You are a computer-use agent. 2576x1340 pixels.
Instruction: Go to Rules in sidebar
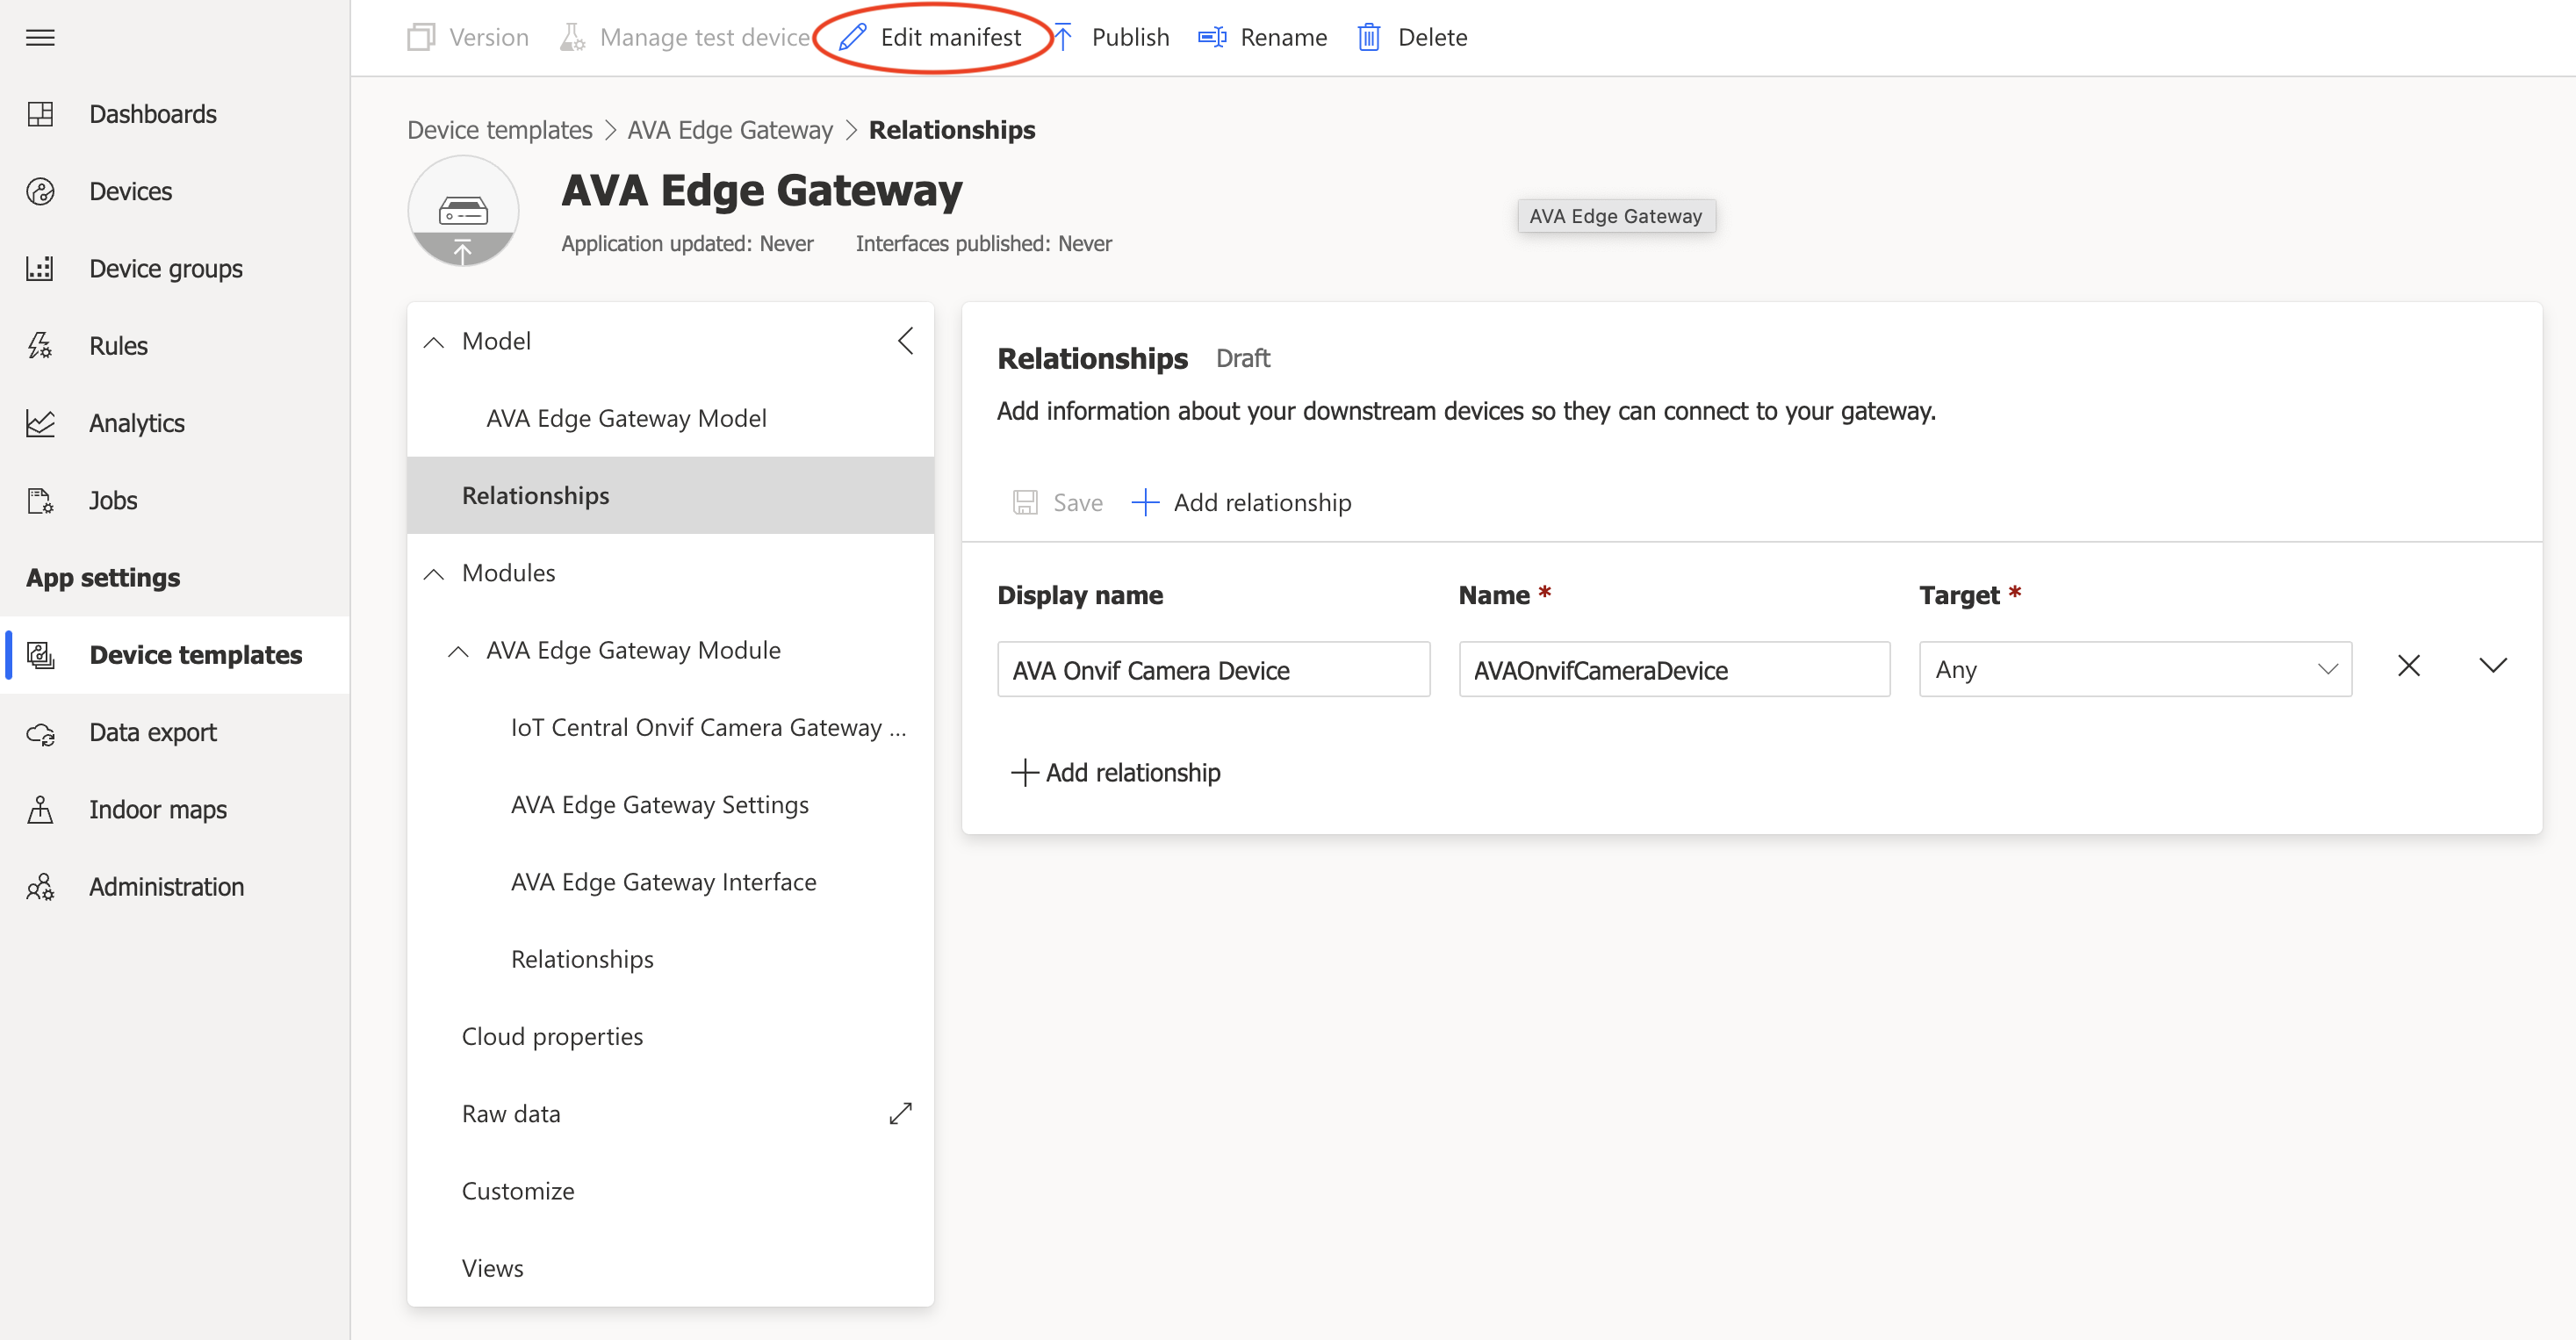coord(118,346)
